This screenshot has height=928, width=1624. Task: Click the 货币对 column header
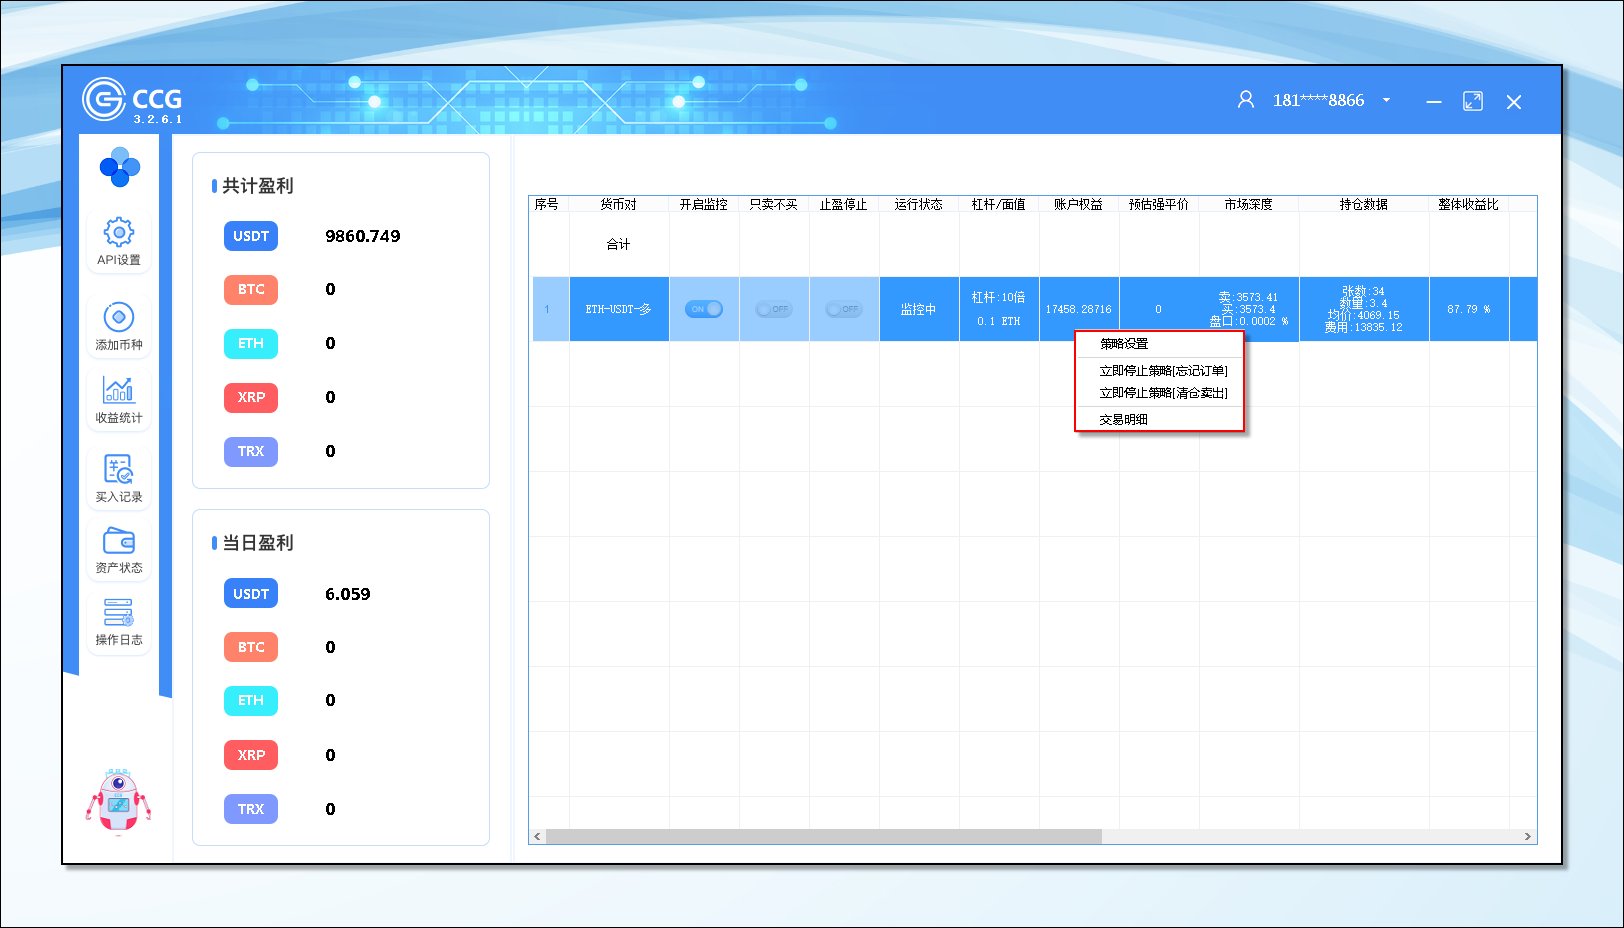point(618,204)
